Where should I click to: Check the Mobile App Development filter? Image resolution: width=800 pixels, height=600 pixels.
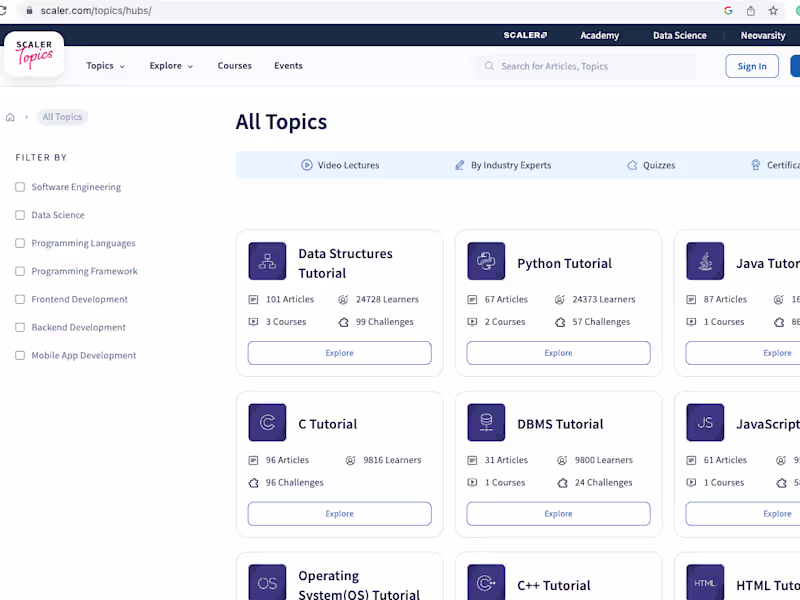(20, 356)
